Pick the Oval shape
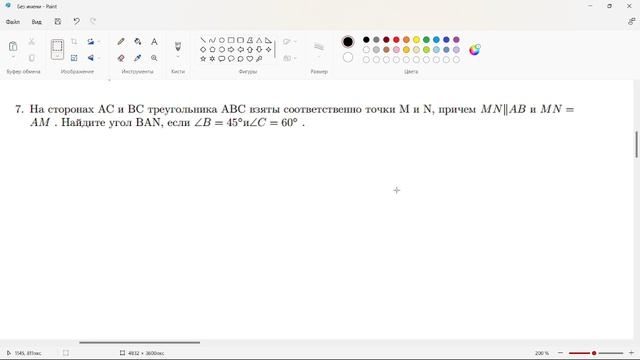Image resolution: width=640 pixels, height=360 pixels. click(222, 40)
